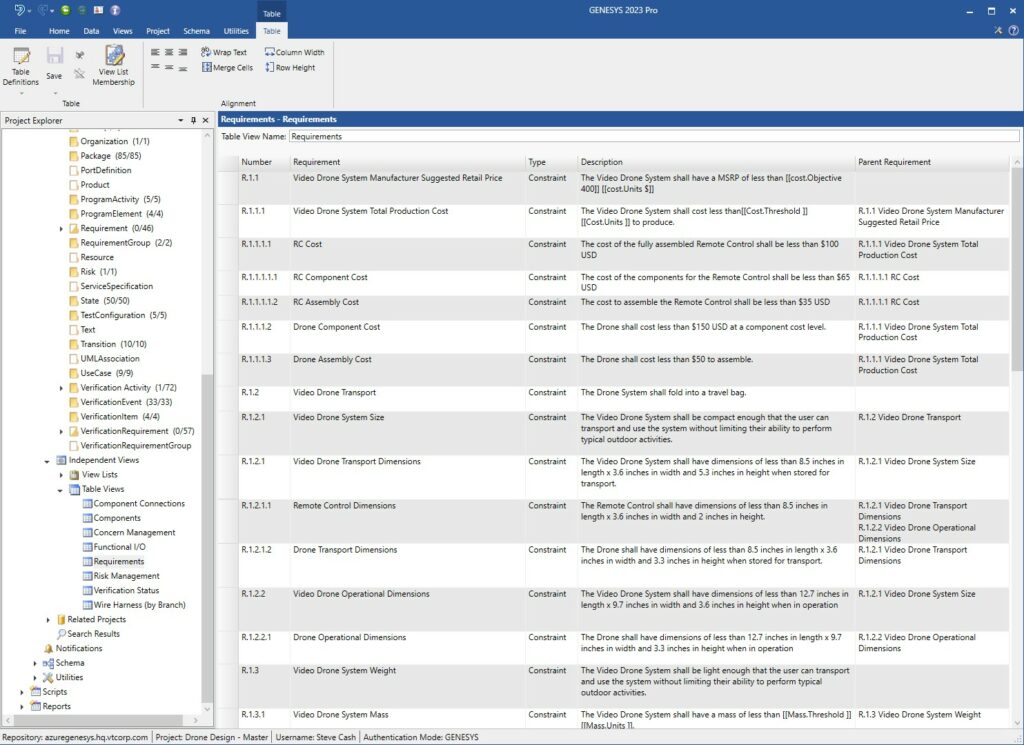Click the help icon at top right
Image resolution: width=1024 pixels, height=745 pixels.
(x=1013, y=31)
